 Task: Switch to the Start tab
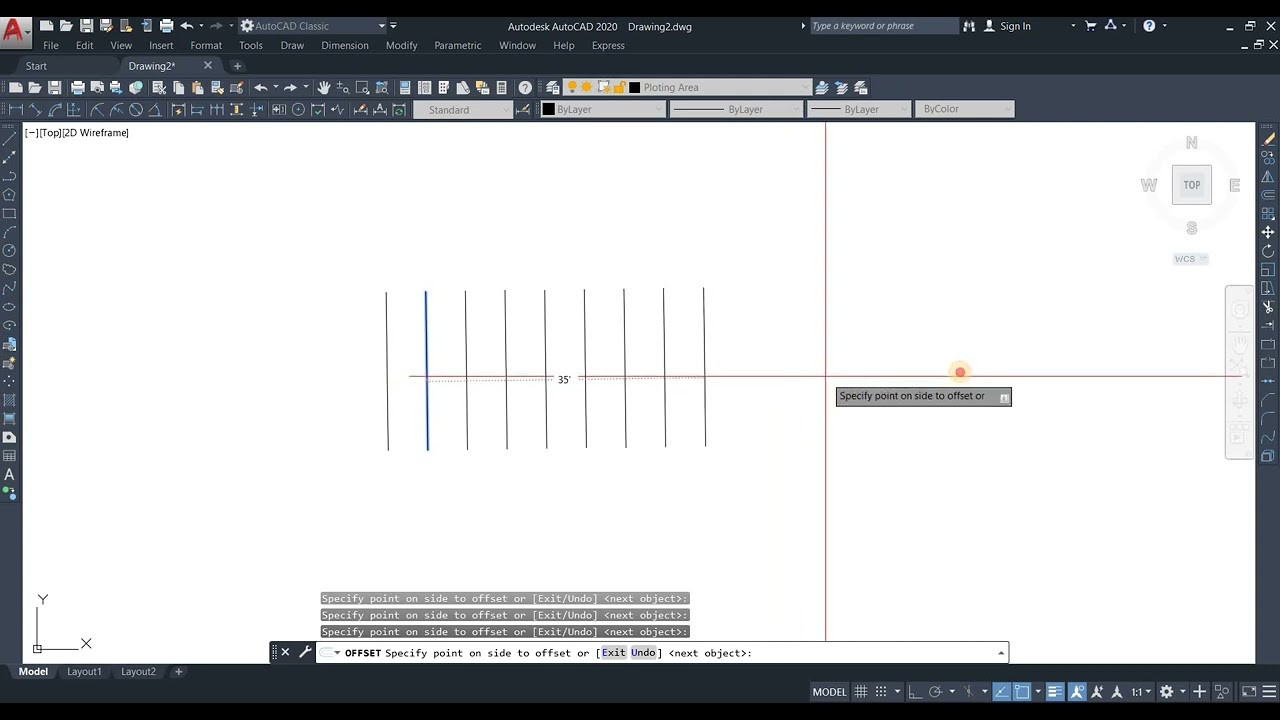coord(36,66)
